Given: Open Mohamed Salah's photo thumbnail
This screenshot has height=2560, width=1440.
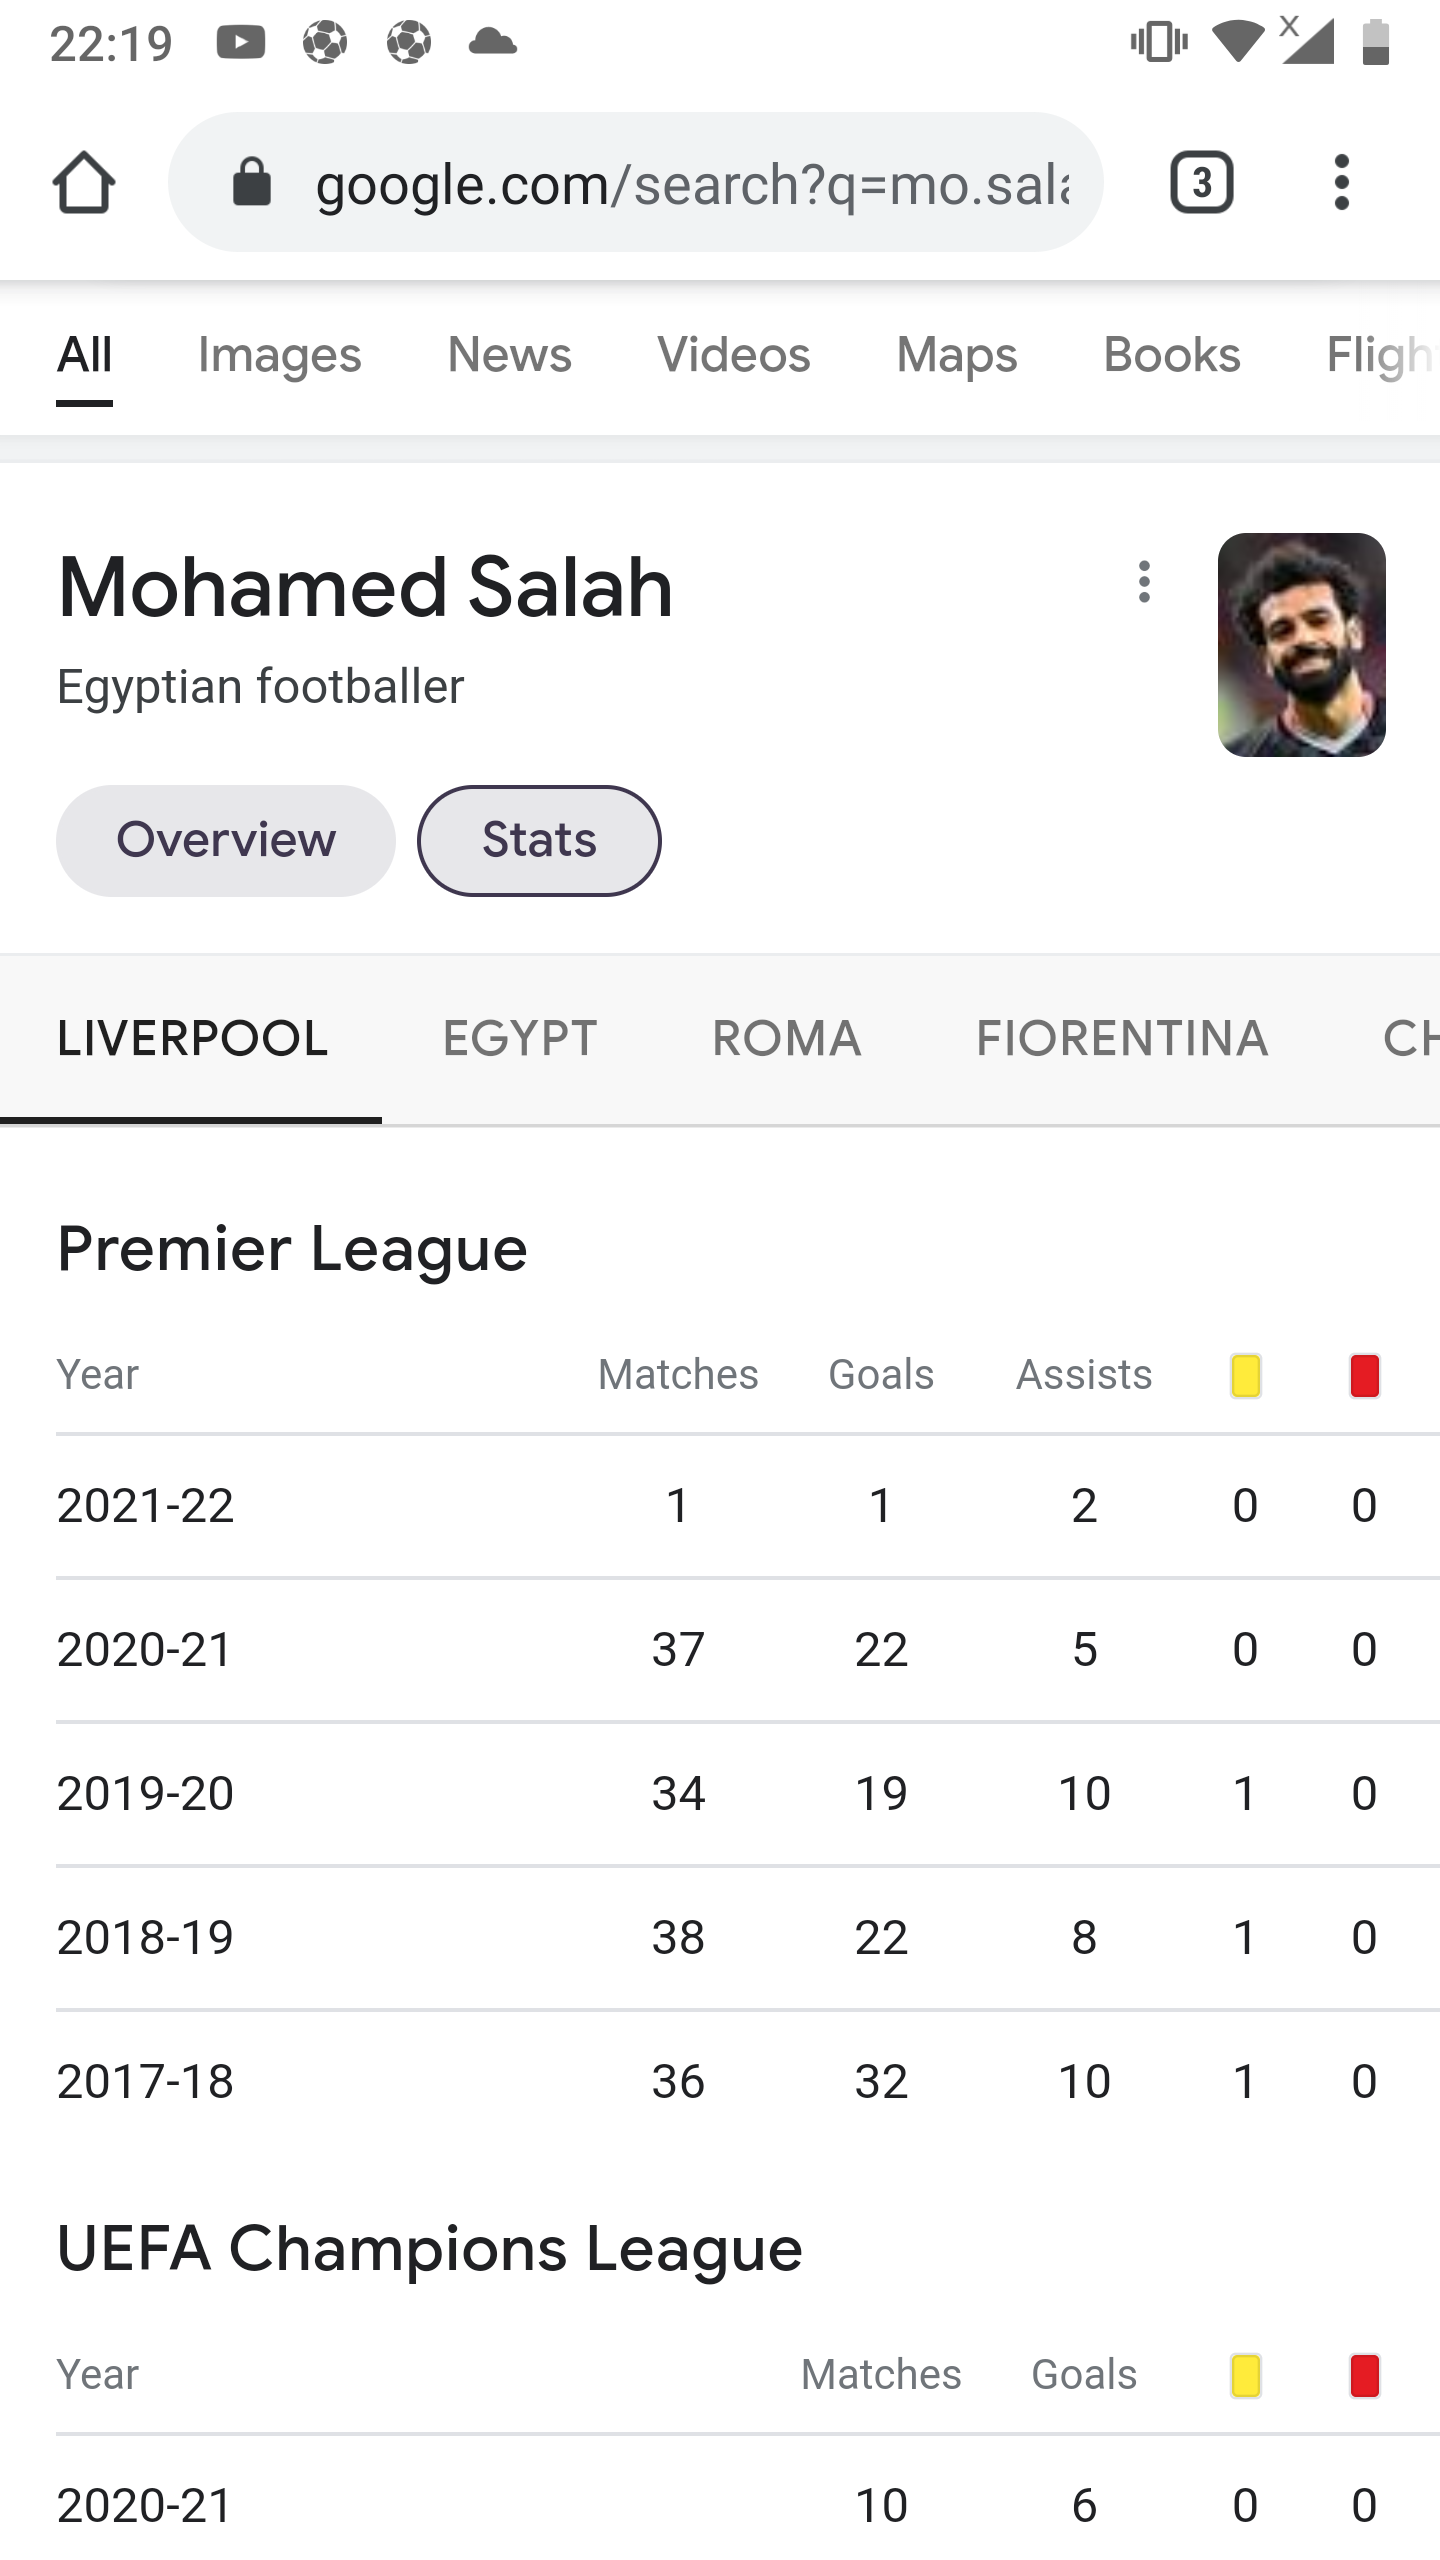Looking at the screenshot, I should [1301, 645].
